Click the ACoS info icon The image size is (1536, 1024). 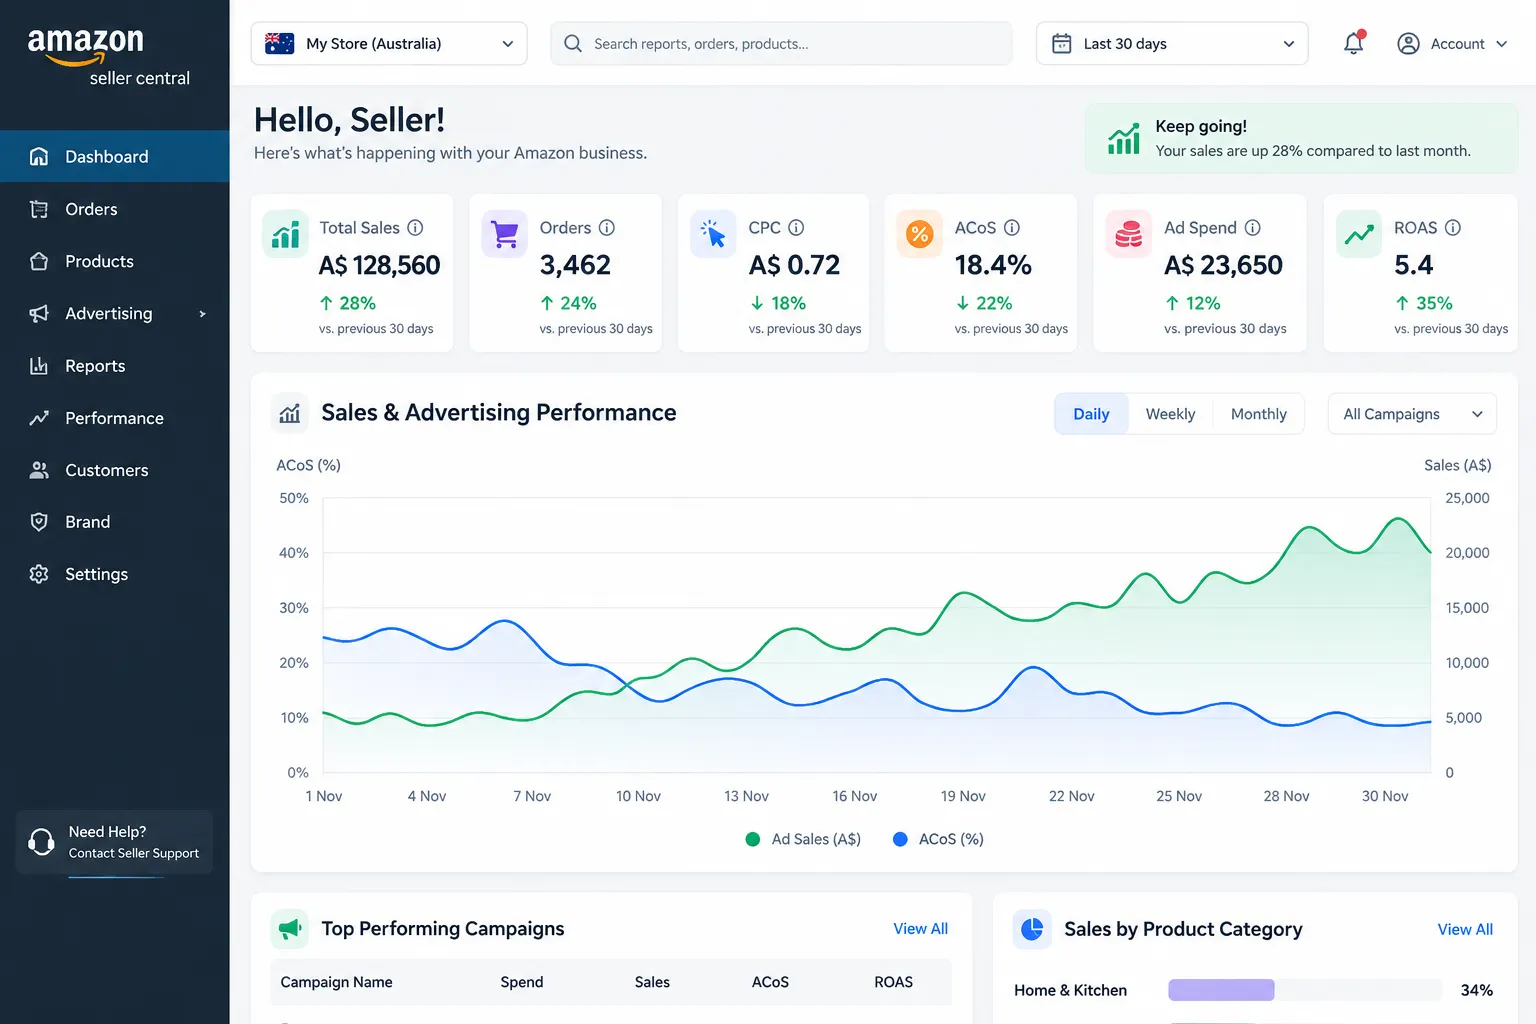tap(1012, 228)
